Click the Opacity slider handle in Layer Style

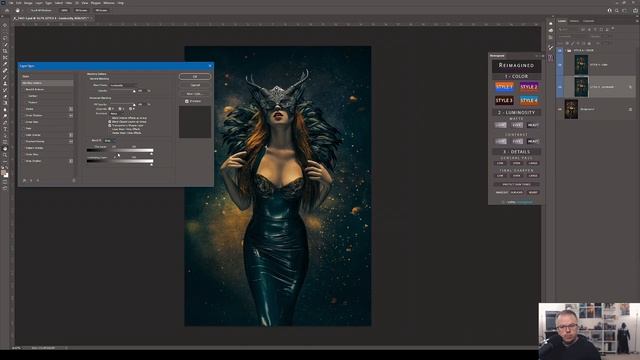(x=134, y=91)
